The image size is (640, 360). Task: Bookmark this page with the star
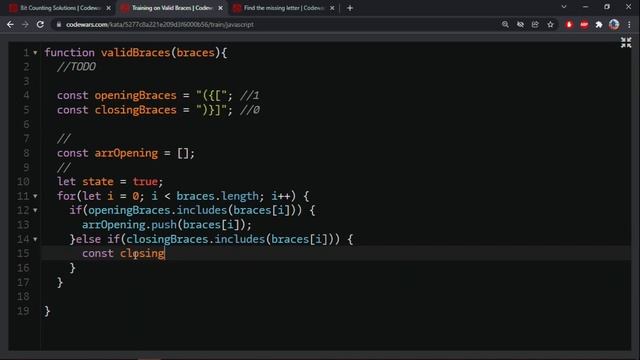[550, 24]
